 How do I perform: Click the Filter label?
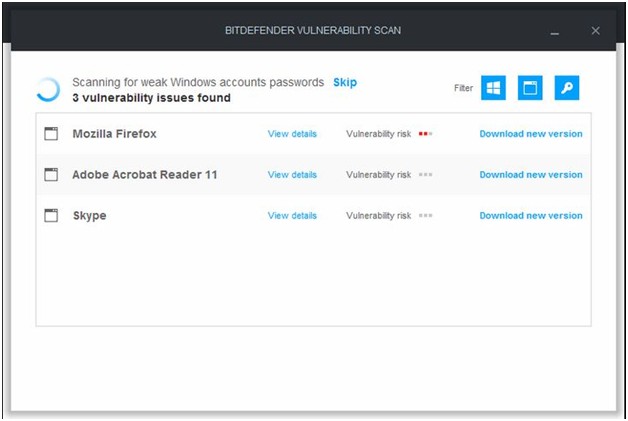click(463, 88)
